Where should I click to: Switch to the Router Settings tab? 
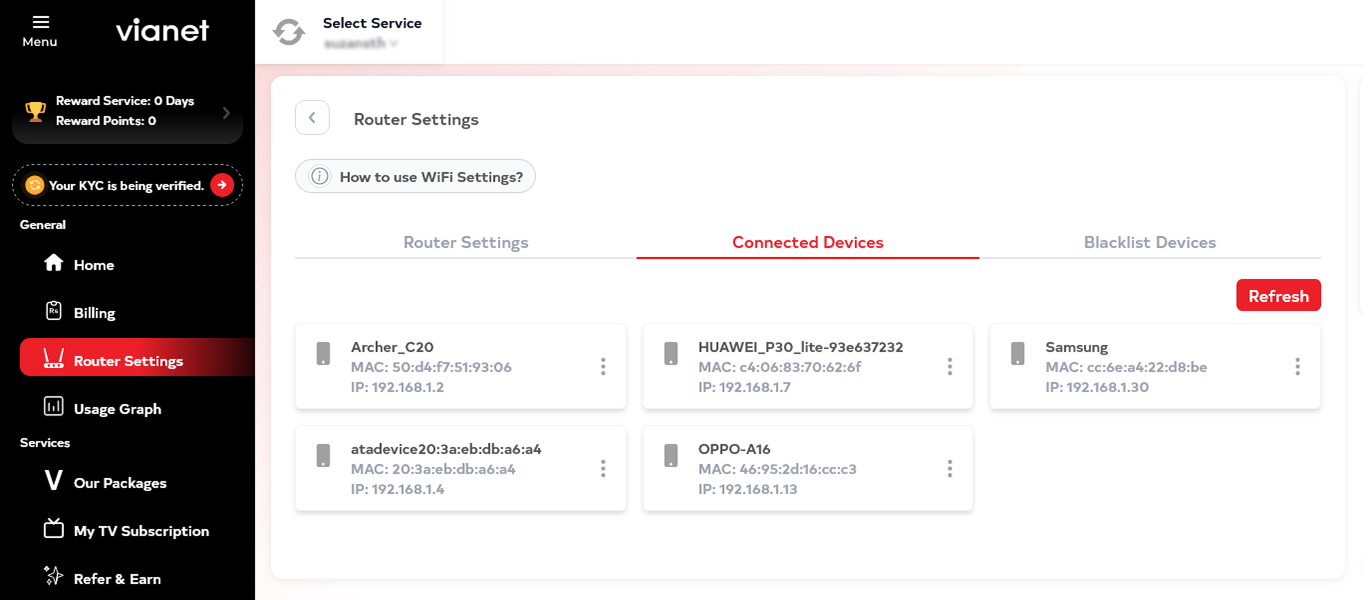coord(466,242)
